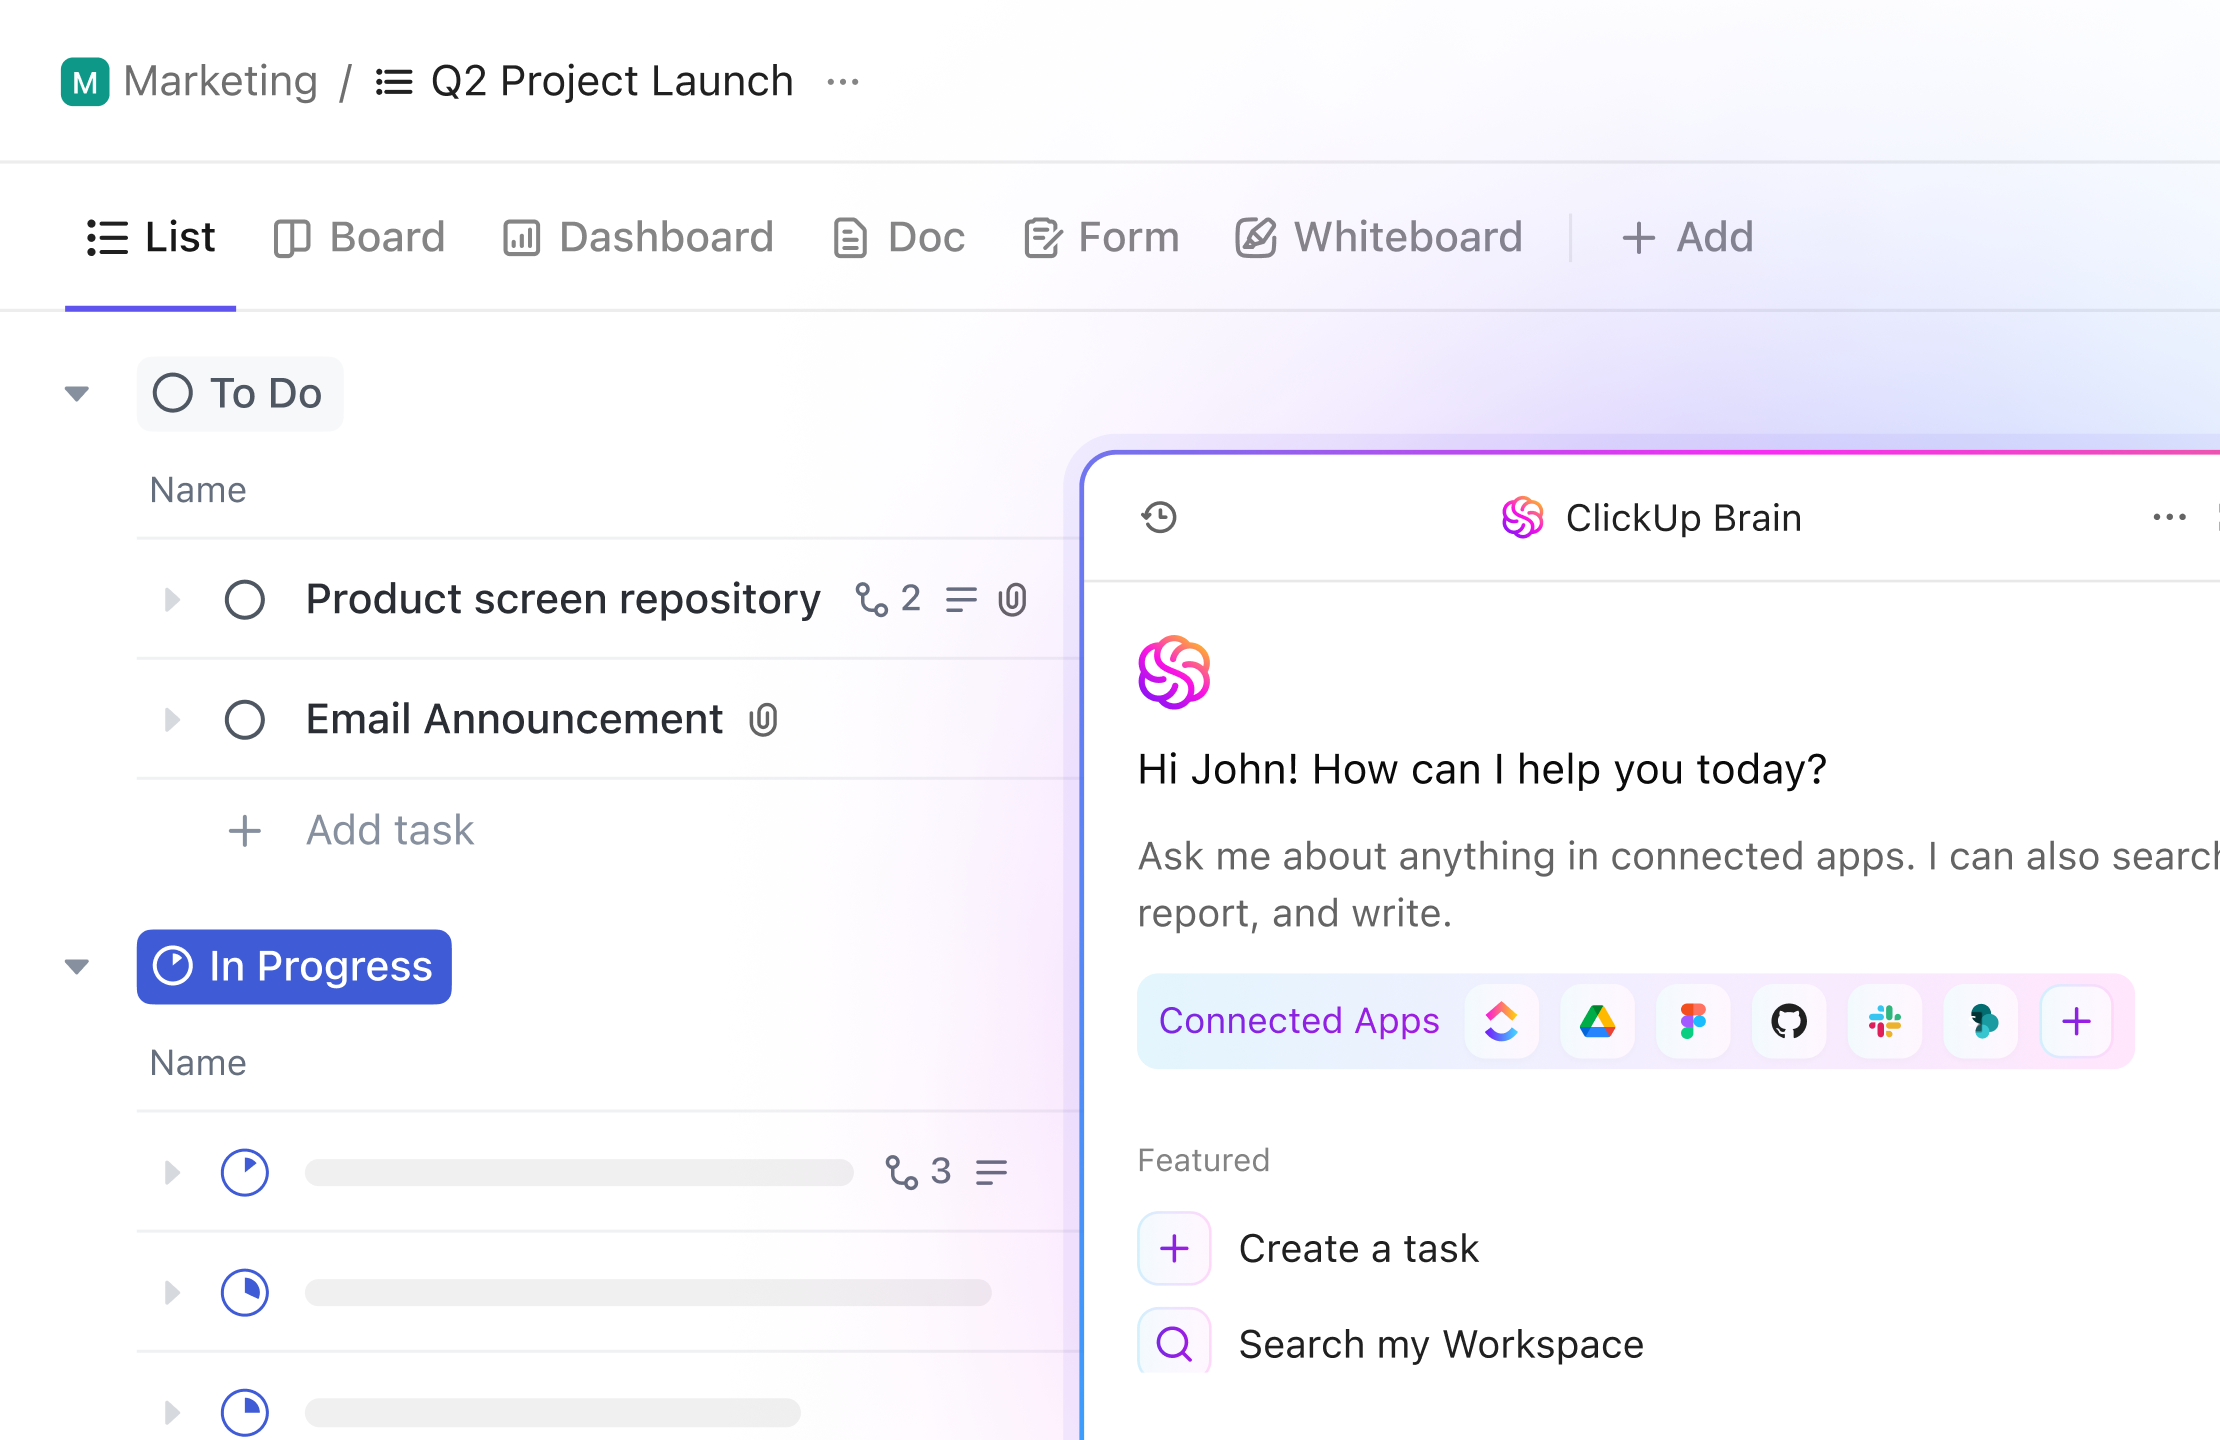The height and width of the screenshot is (1440, 2220).
Task: Expand second In Progress task row
Action: pyautogui.click(x=172, y=1292)
